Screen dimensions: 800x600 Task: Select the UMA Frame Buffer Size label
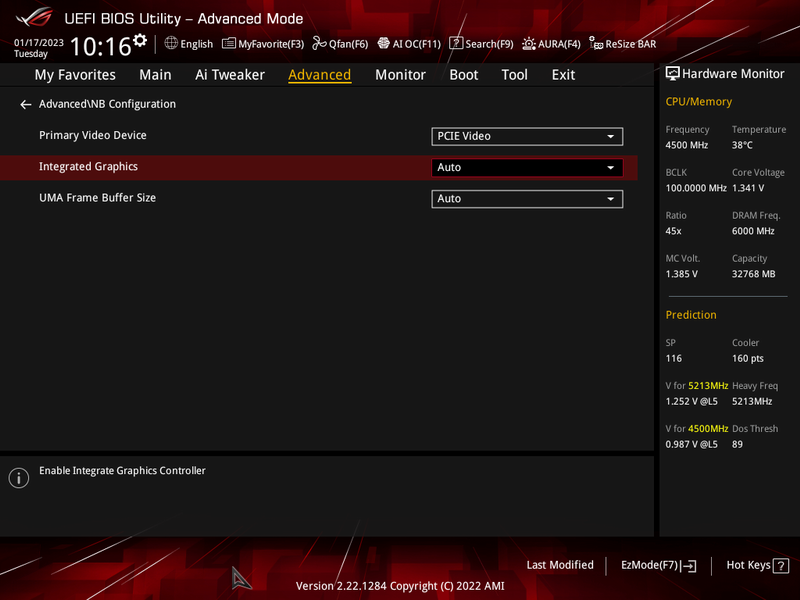point(97,198)
